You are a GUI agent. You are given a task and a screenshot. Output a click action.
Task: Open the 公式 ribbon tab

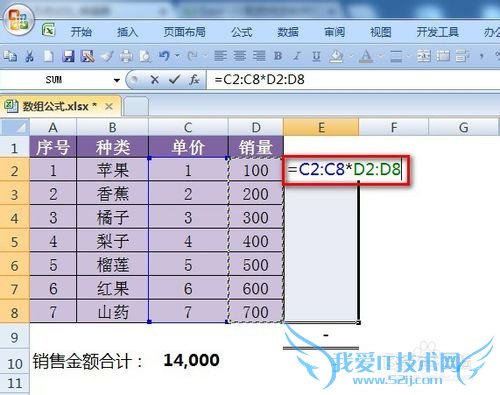click(x=242, y=32)
